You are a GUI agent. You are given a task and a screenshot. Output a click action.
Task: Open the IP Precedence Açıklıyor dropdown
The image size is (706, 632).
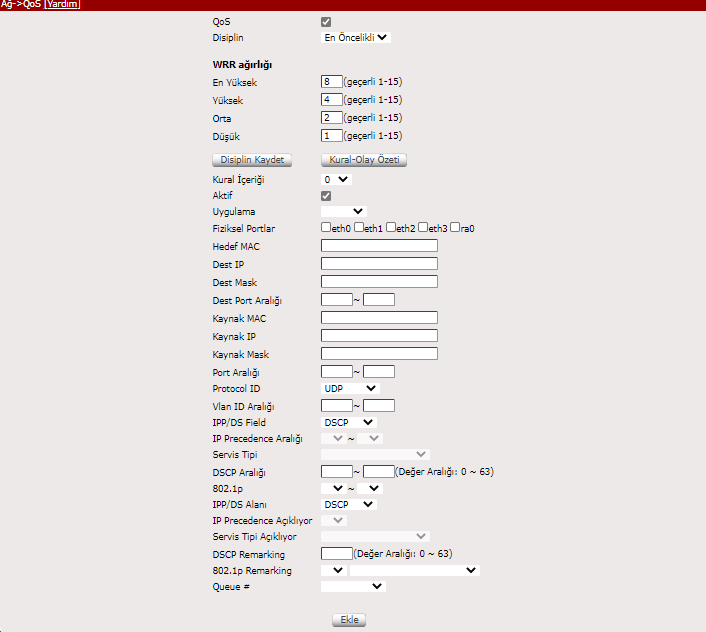pyautogui.click(x=334, y=520)
